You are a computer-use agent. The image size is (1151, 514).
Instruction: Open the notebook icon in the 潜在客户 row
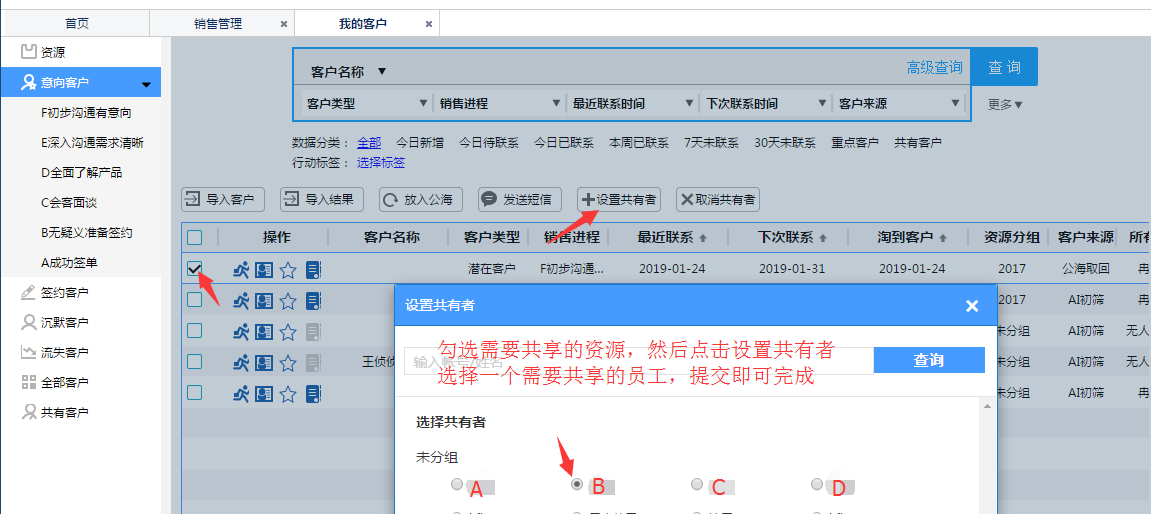click(313, 269)
